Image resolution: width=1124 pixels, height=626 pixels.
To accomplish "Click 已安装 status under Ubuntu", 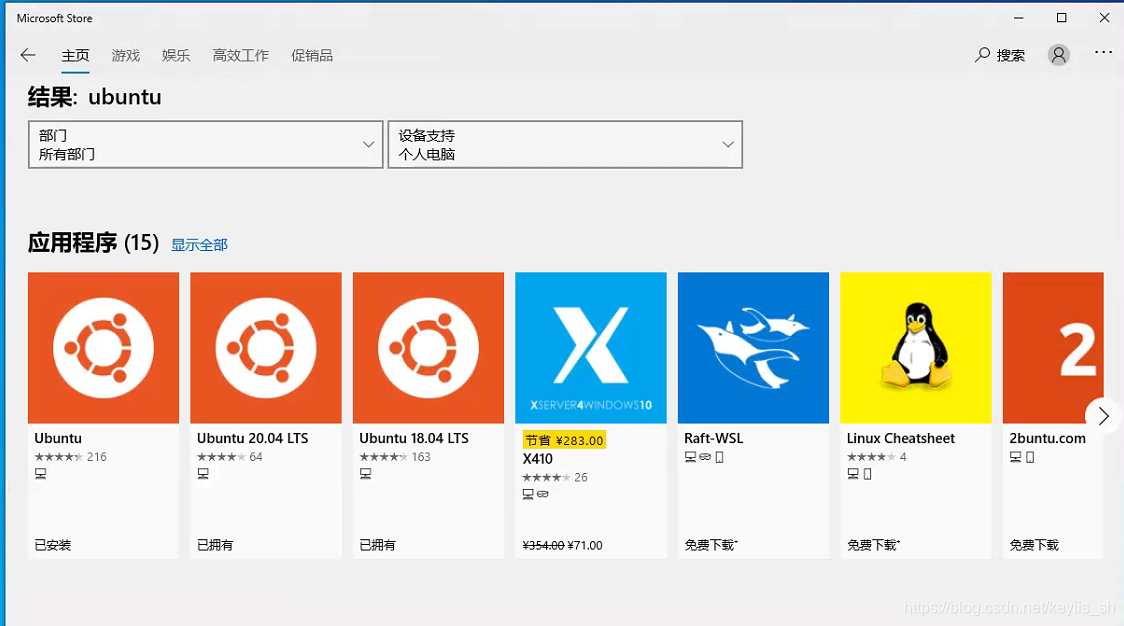I will (x=53, y=546).
